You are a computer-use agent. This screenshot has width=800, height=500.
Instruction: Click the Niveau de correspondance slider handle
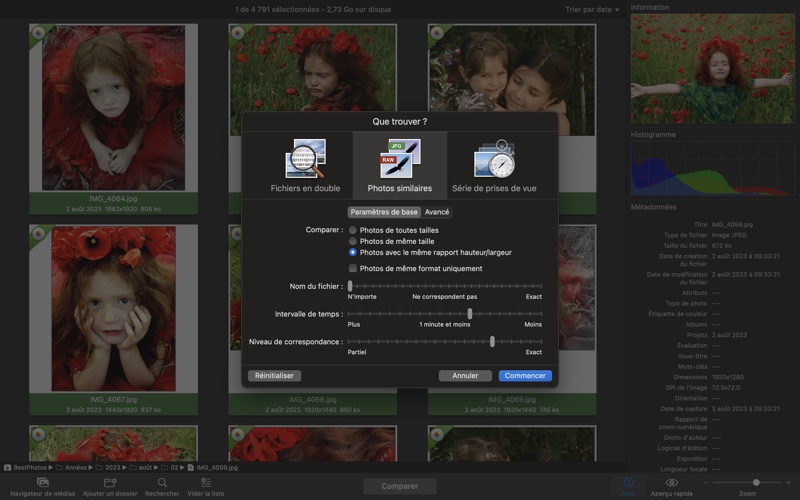click(x=492, y=341)
